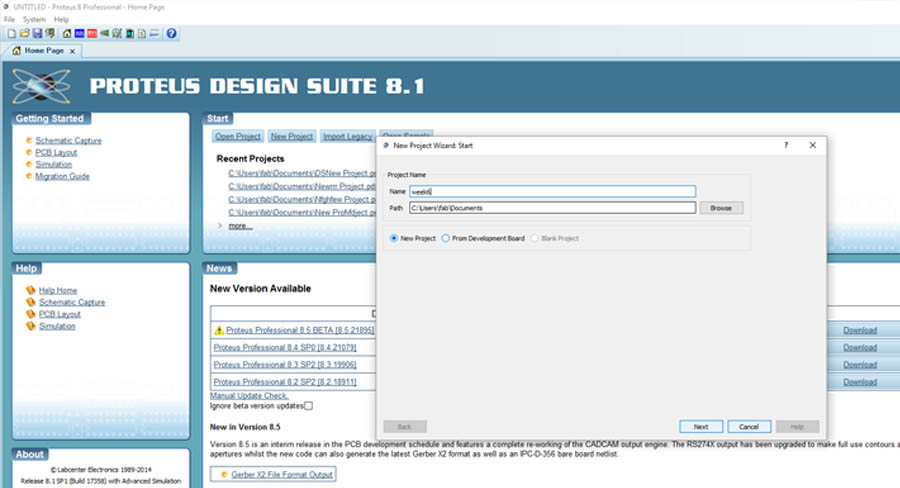Open the Help menu
This screenshot has height=488, width=900.
tap(61, 20)
